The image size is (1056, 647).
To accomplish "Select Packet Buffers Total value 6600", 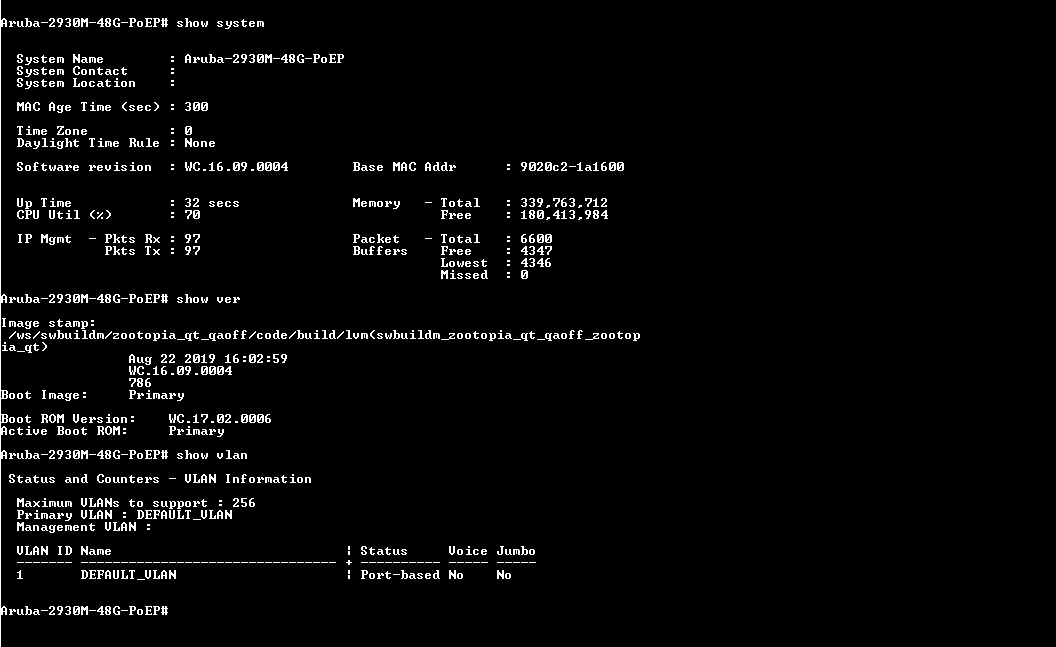I will coord(536,239).
